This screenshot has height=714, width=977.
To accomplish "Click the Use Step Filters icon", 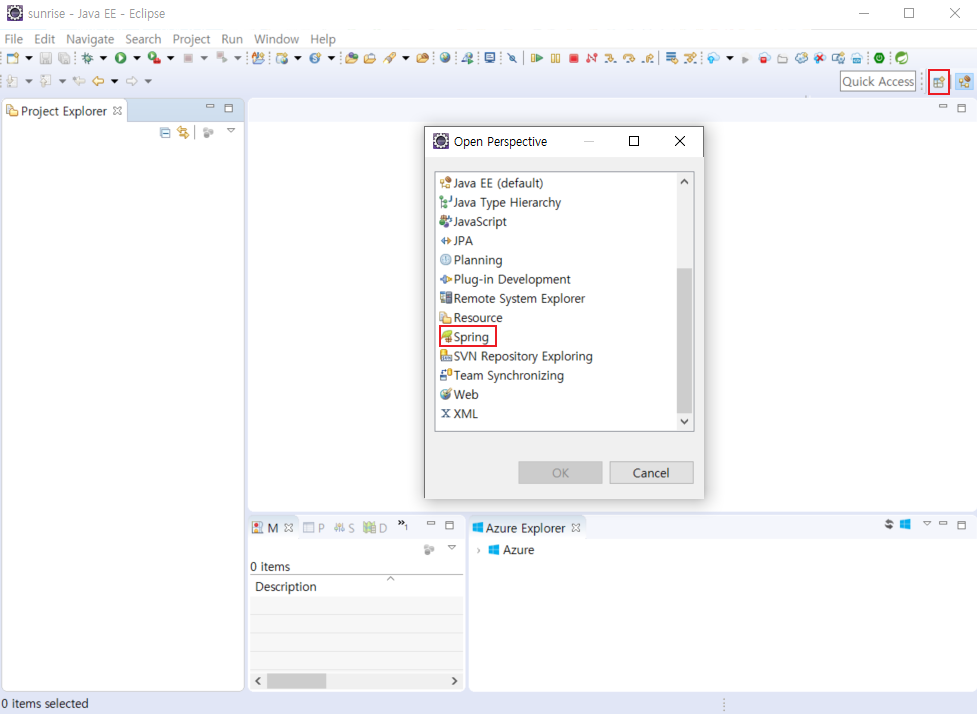I will (x=690, y=58).
